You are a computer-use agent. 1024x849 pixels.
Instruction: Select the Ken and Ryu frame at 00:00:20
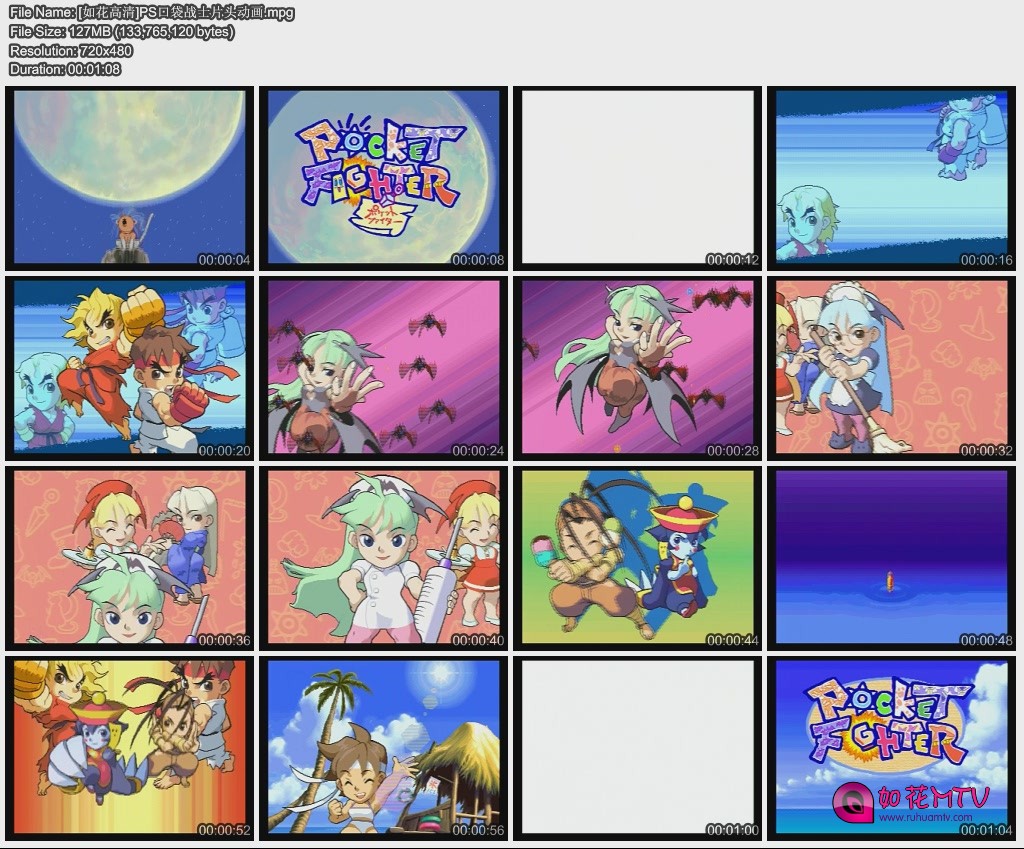pos(129,368)
